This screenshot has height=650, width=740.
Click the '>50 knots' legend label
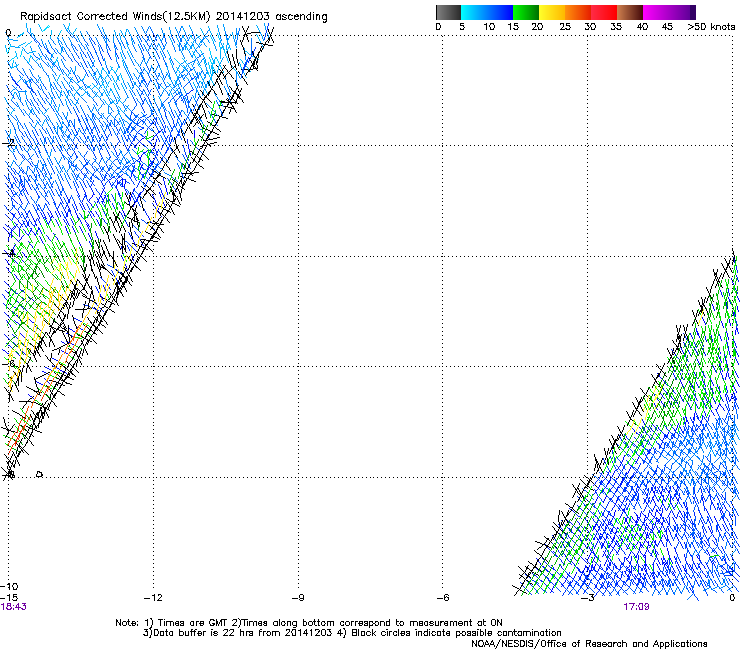point(711,27)
